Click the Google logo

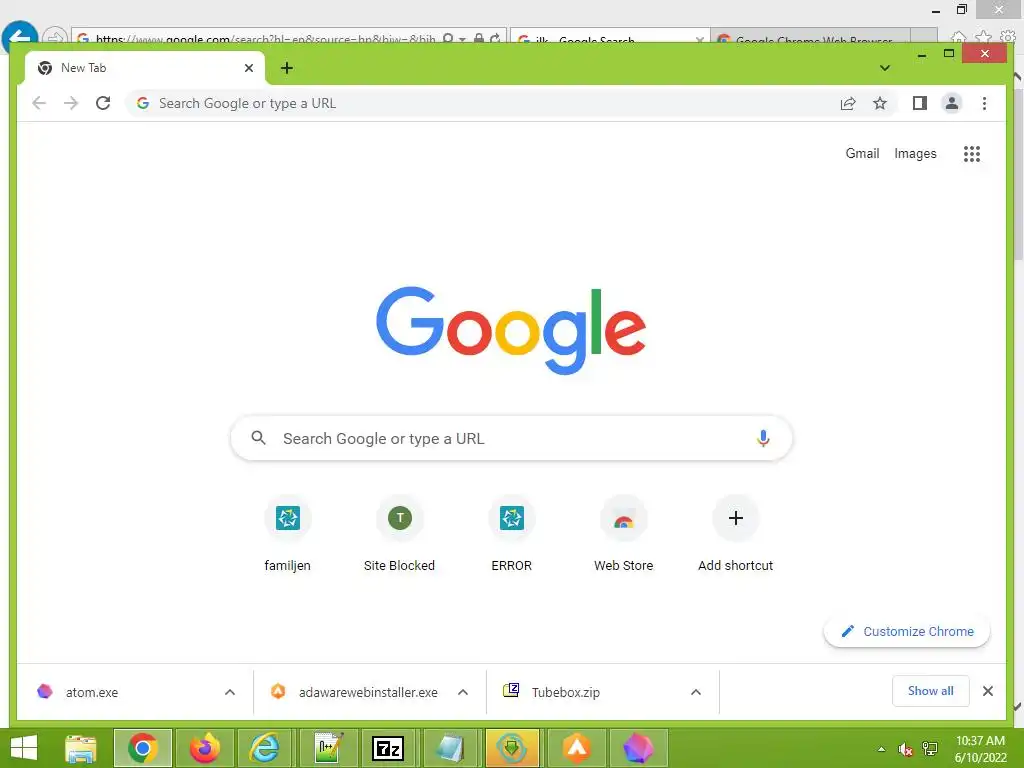(511, 330)
